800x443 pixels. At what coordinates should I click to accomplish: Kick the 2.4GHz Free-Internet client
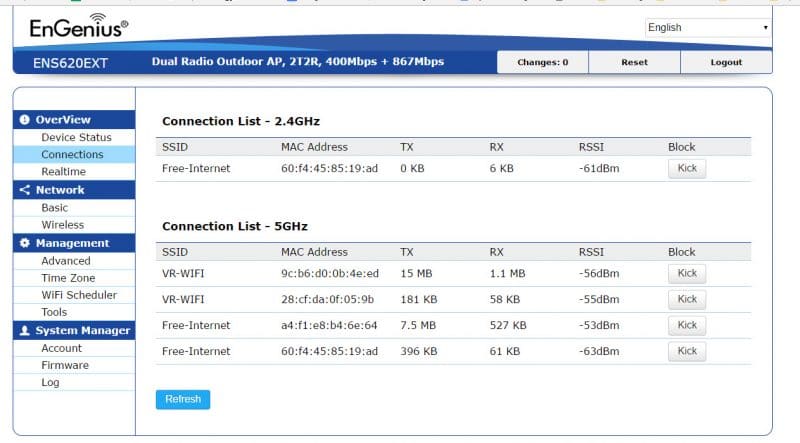[686, 168]
